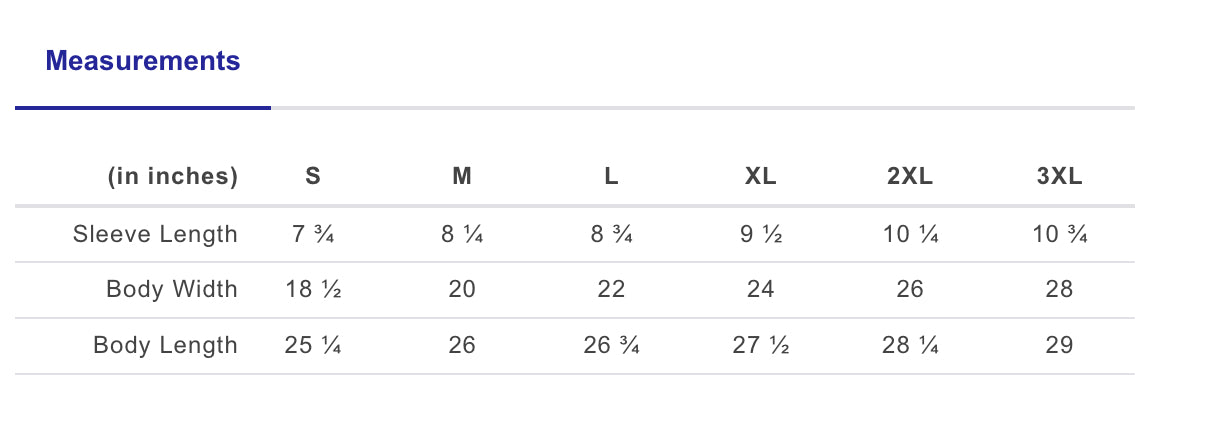1210x437 pixels.
Task: Select the 2XL size column header
Action: pyautogui.click(x=910, y=177)
